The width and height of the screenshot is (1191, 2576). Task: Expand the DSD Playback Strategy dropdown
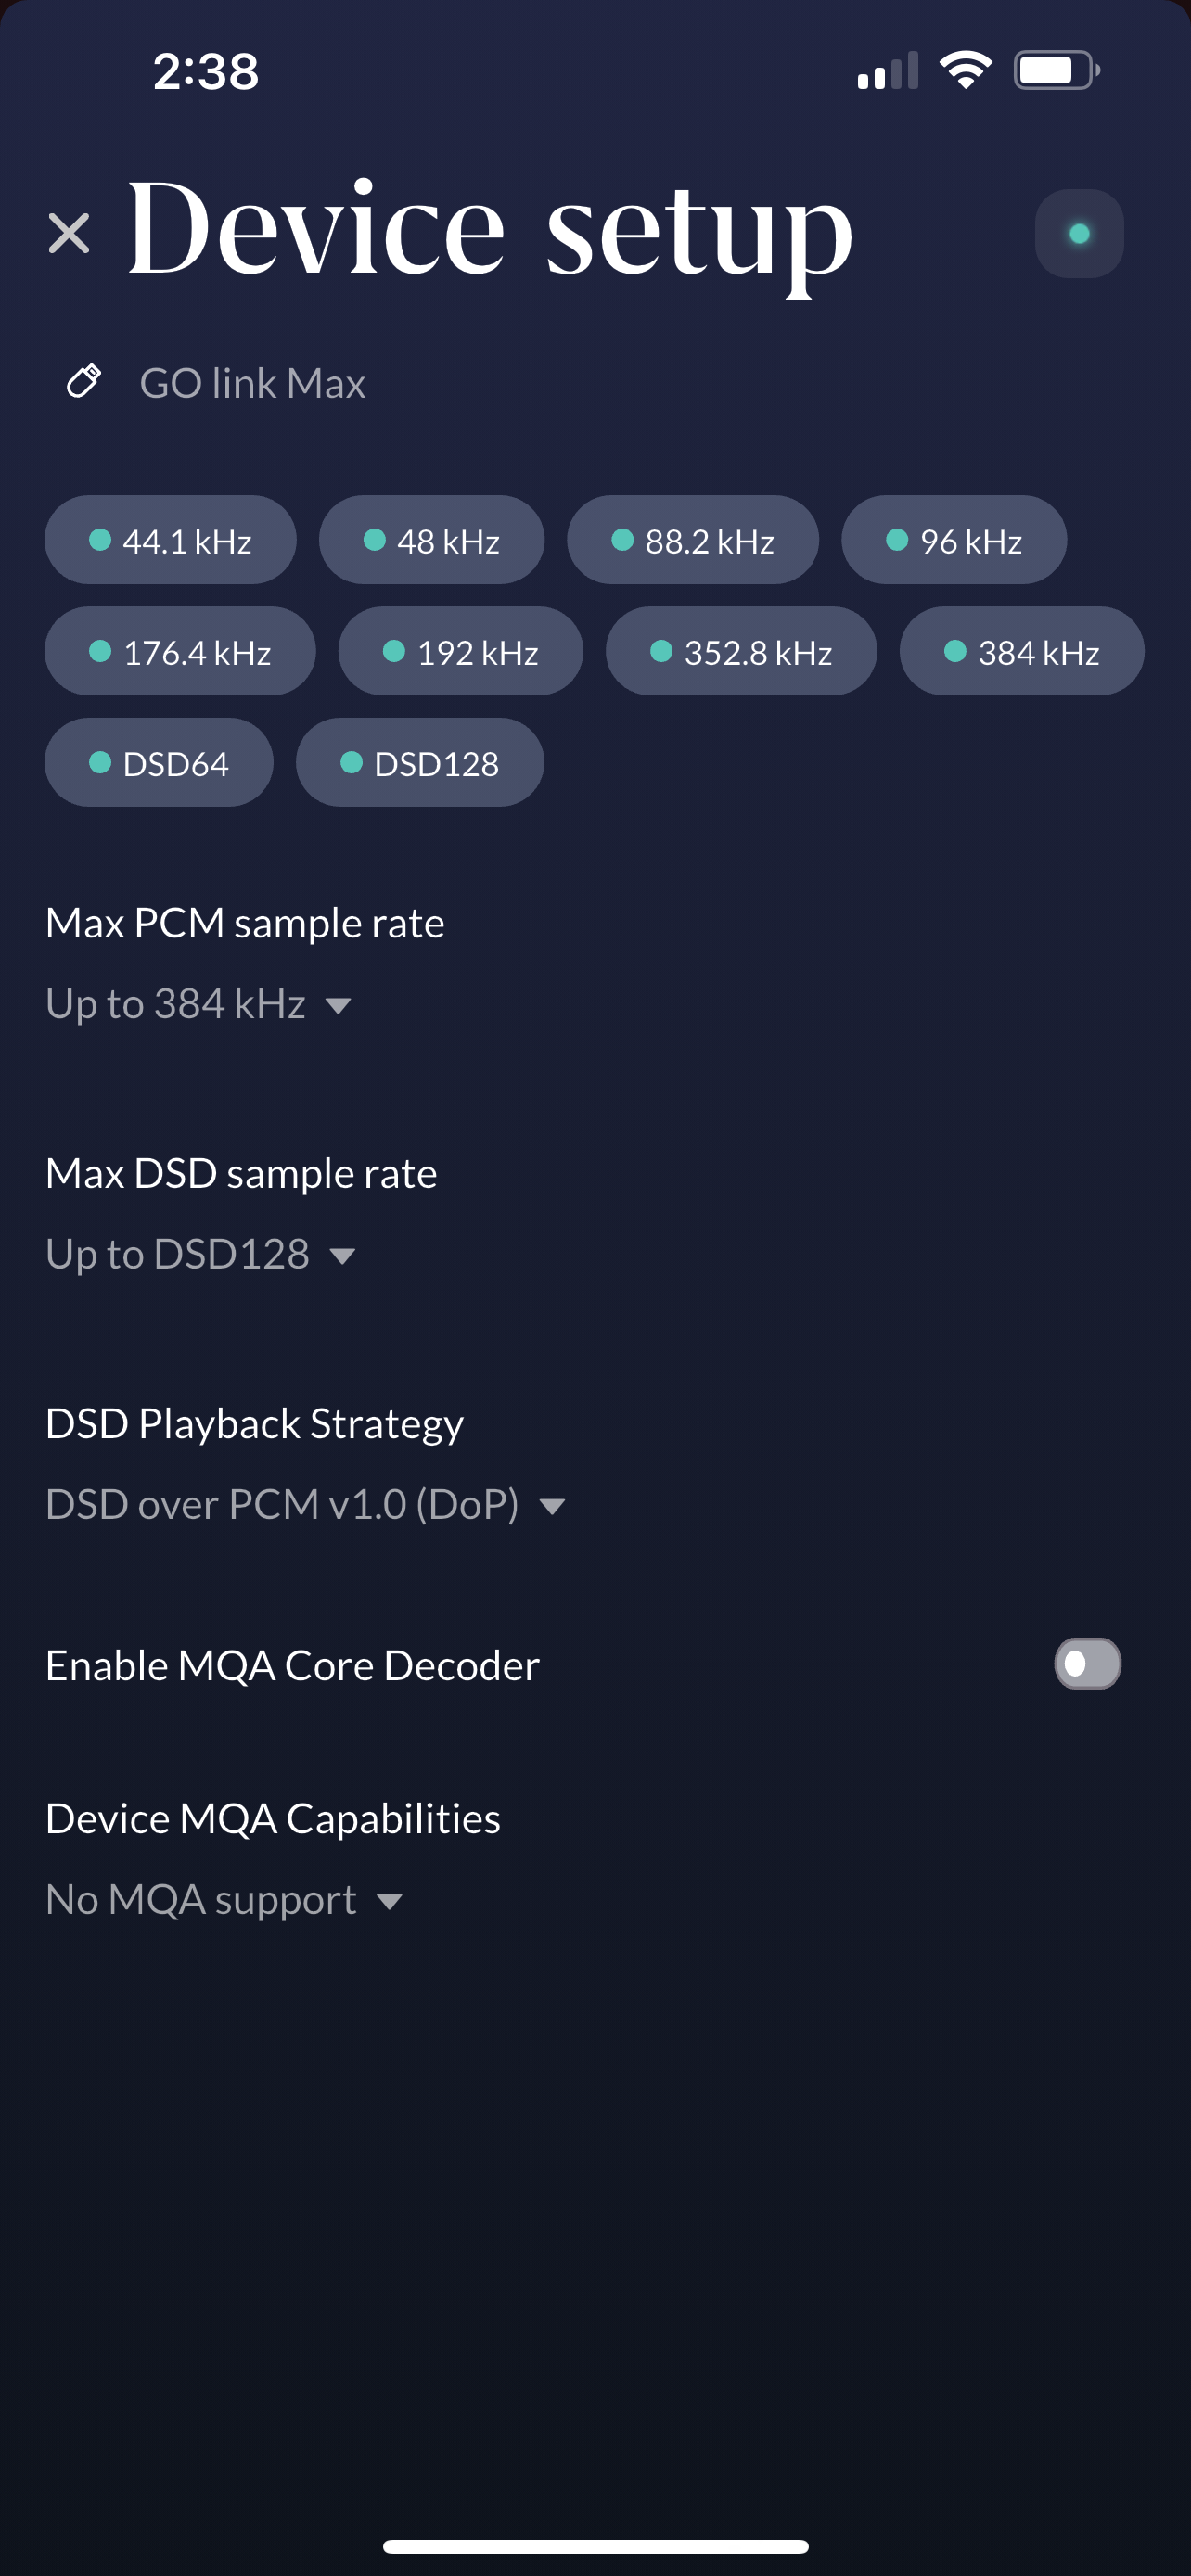pos(305,1504)
